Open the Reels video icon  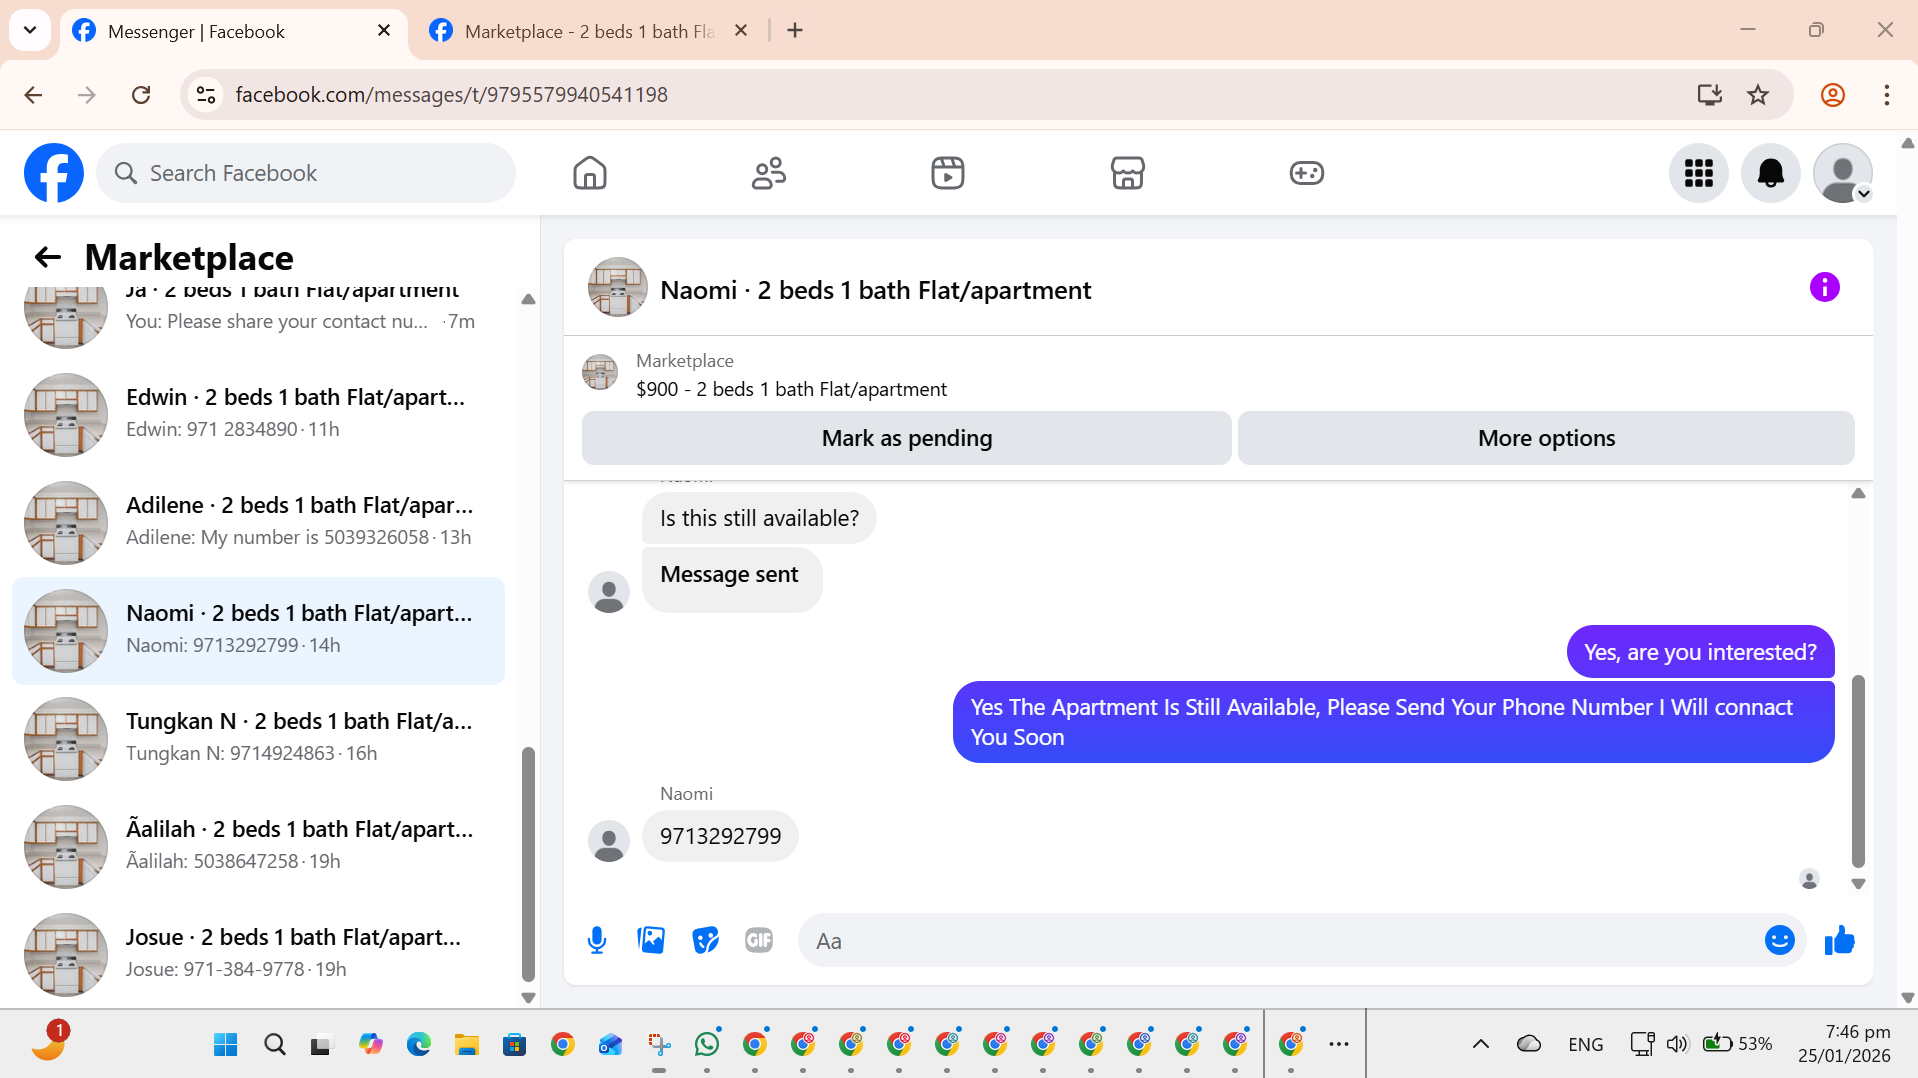click(948, 173)
